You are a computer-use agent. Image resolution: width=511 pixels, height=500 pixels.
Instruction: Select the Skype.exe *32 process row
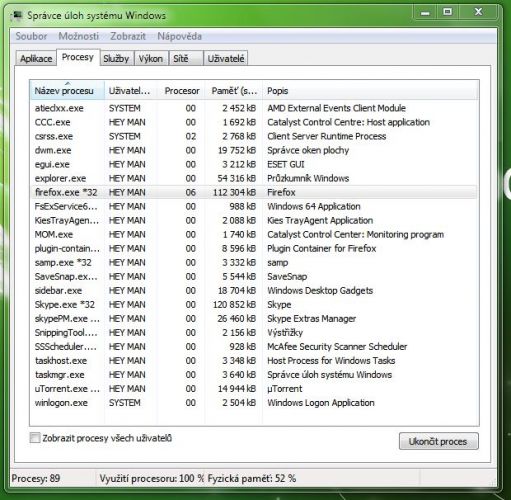coord(254,304)
